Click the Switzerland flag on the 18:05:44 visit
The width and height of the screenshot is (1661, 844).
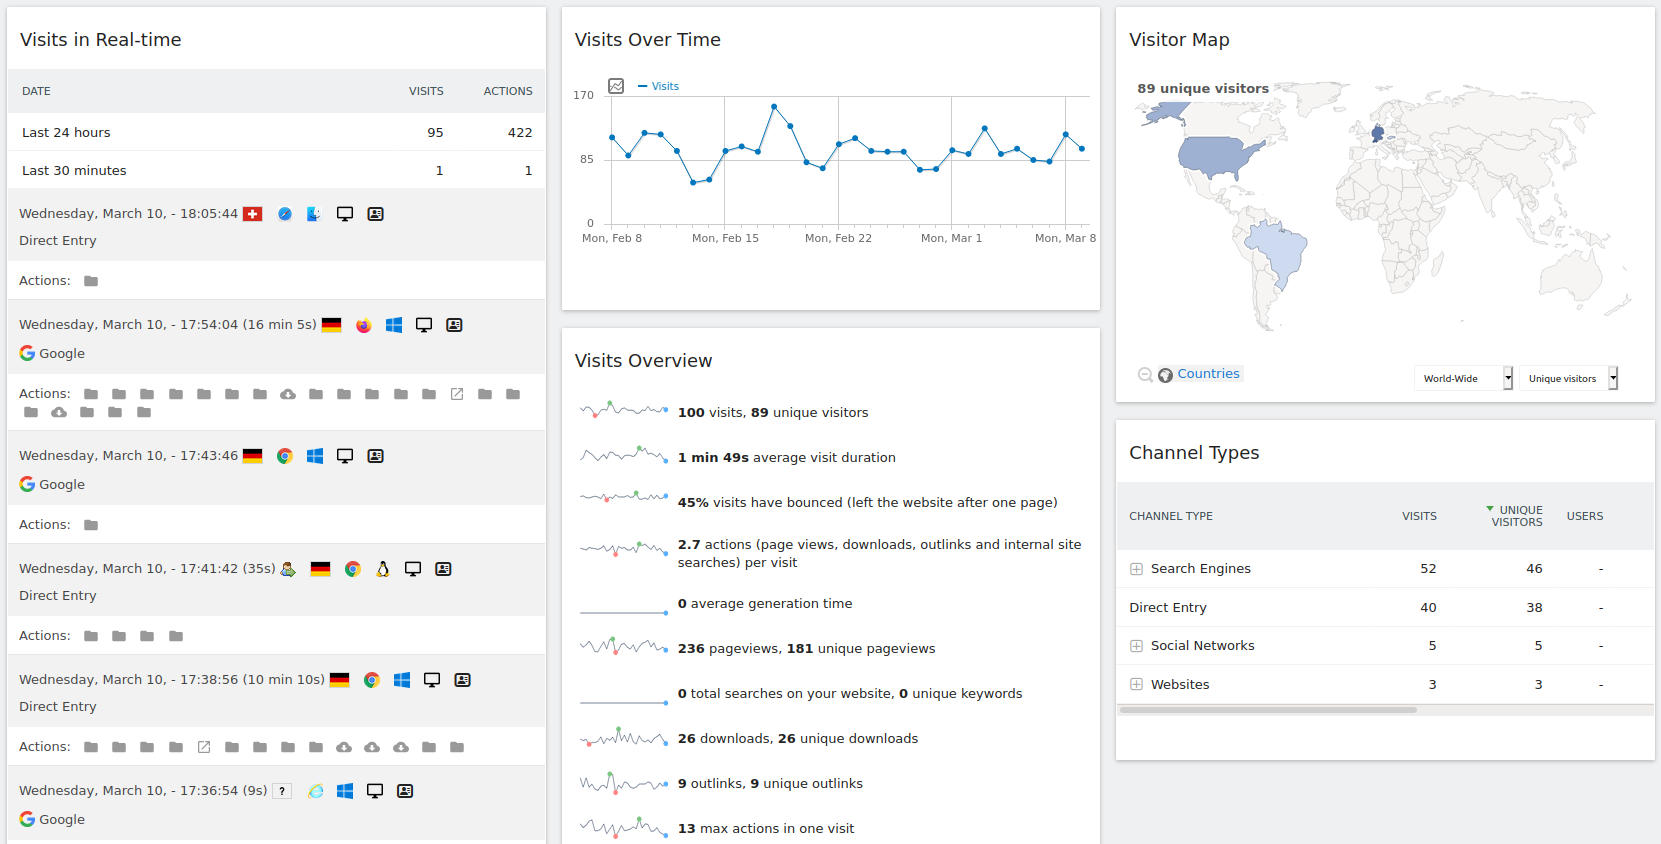point(253,214)
